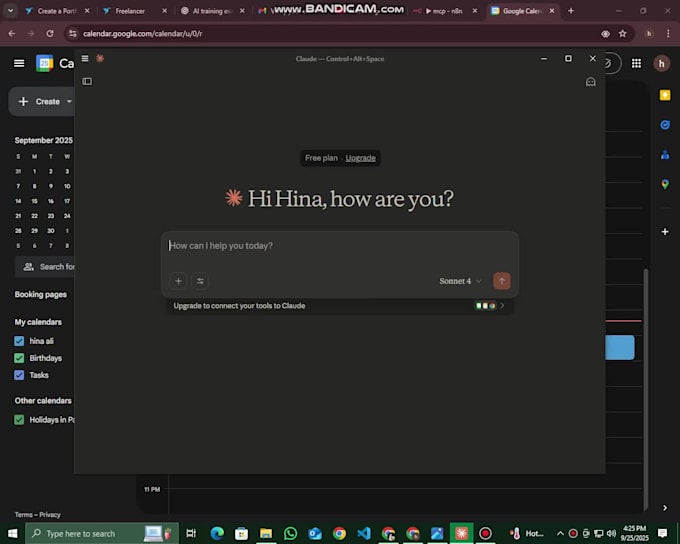Click the 'Search for people' field in Calendar

pyautogui.click(x=45, y=267)
